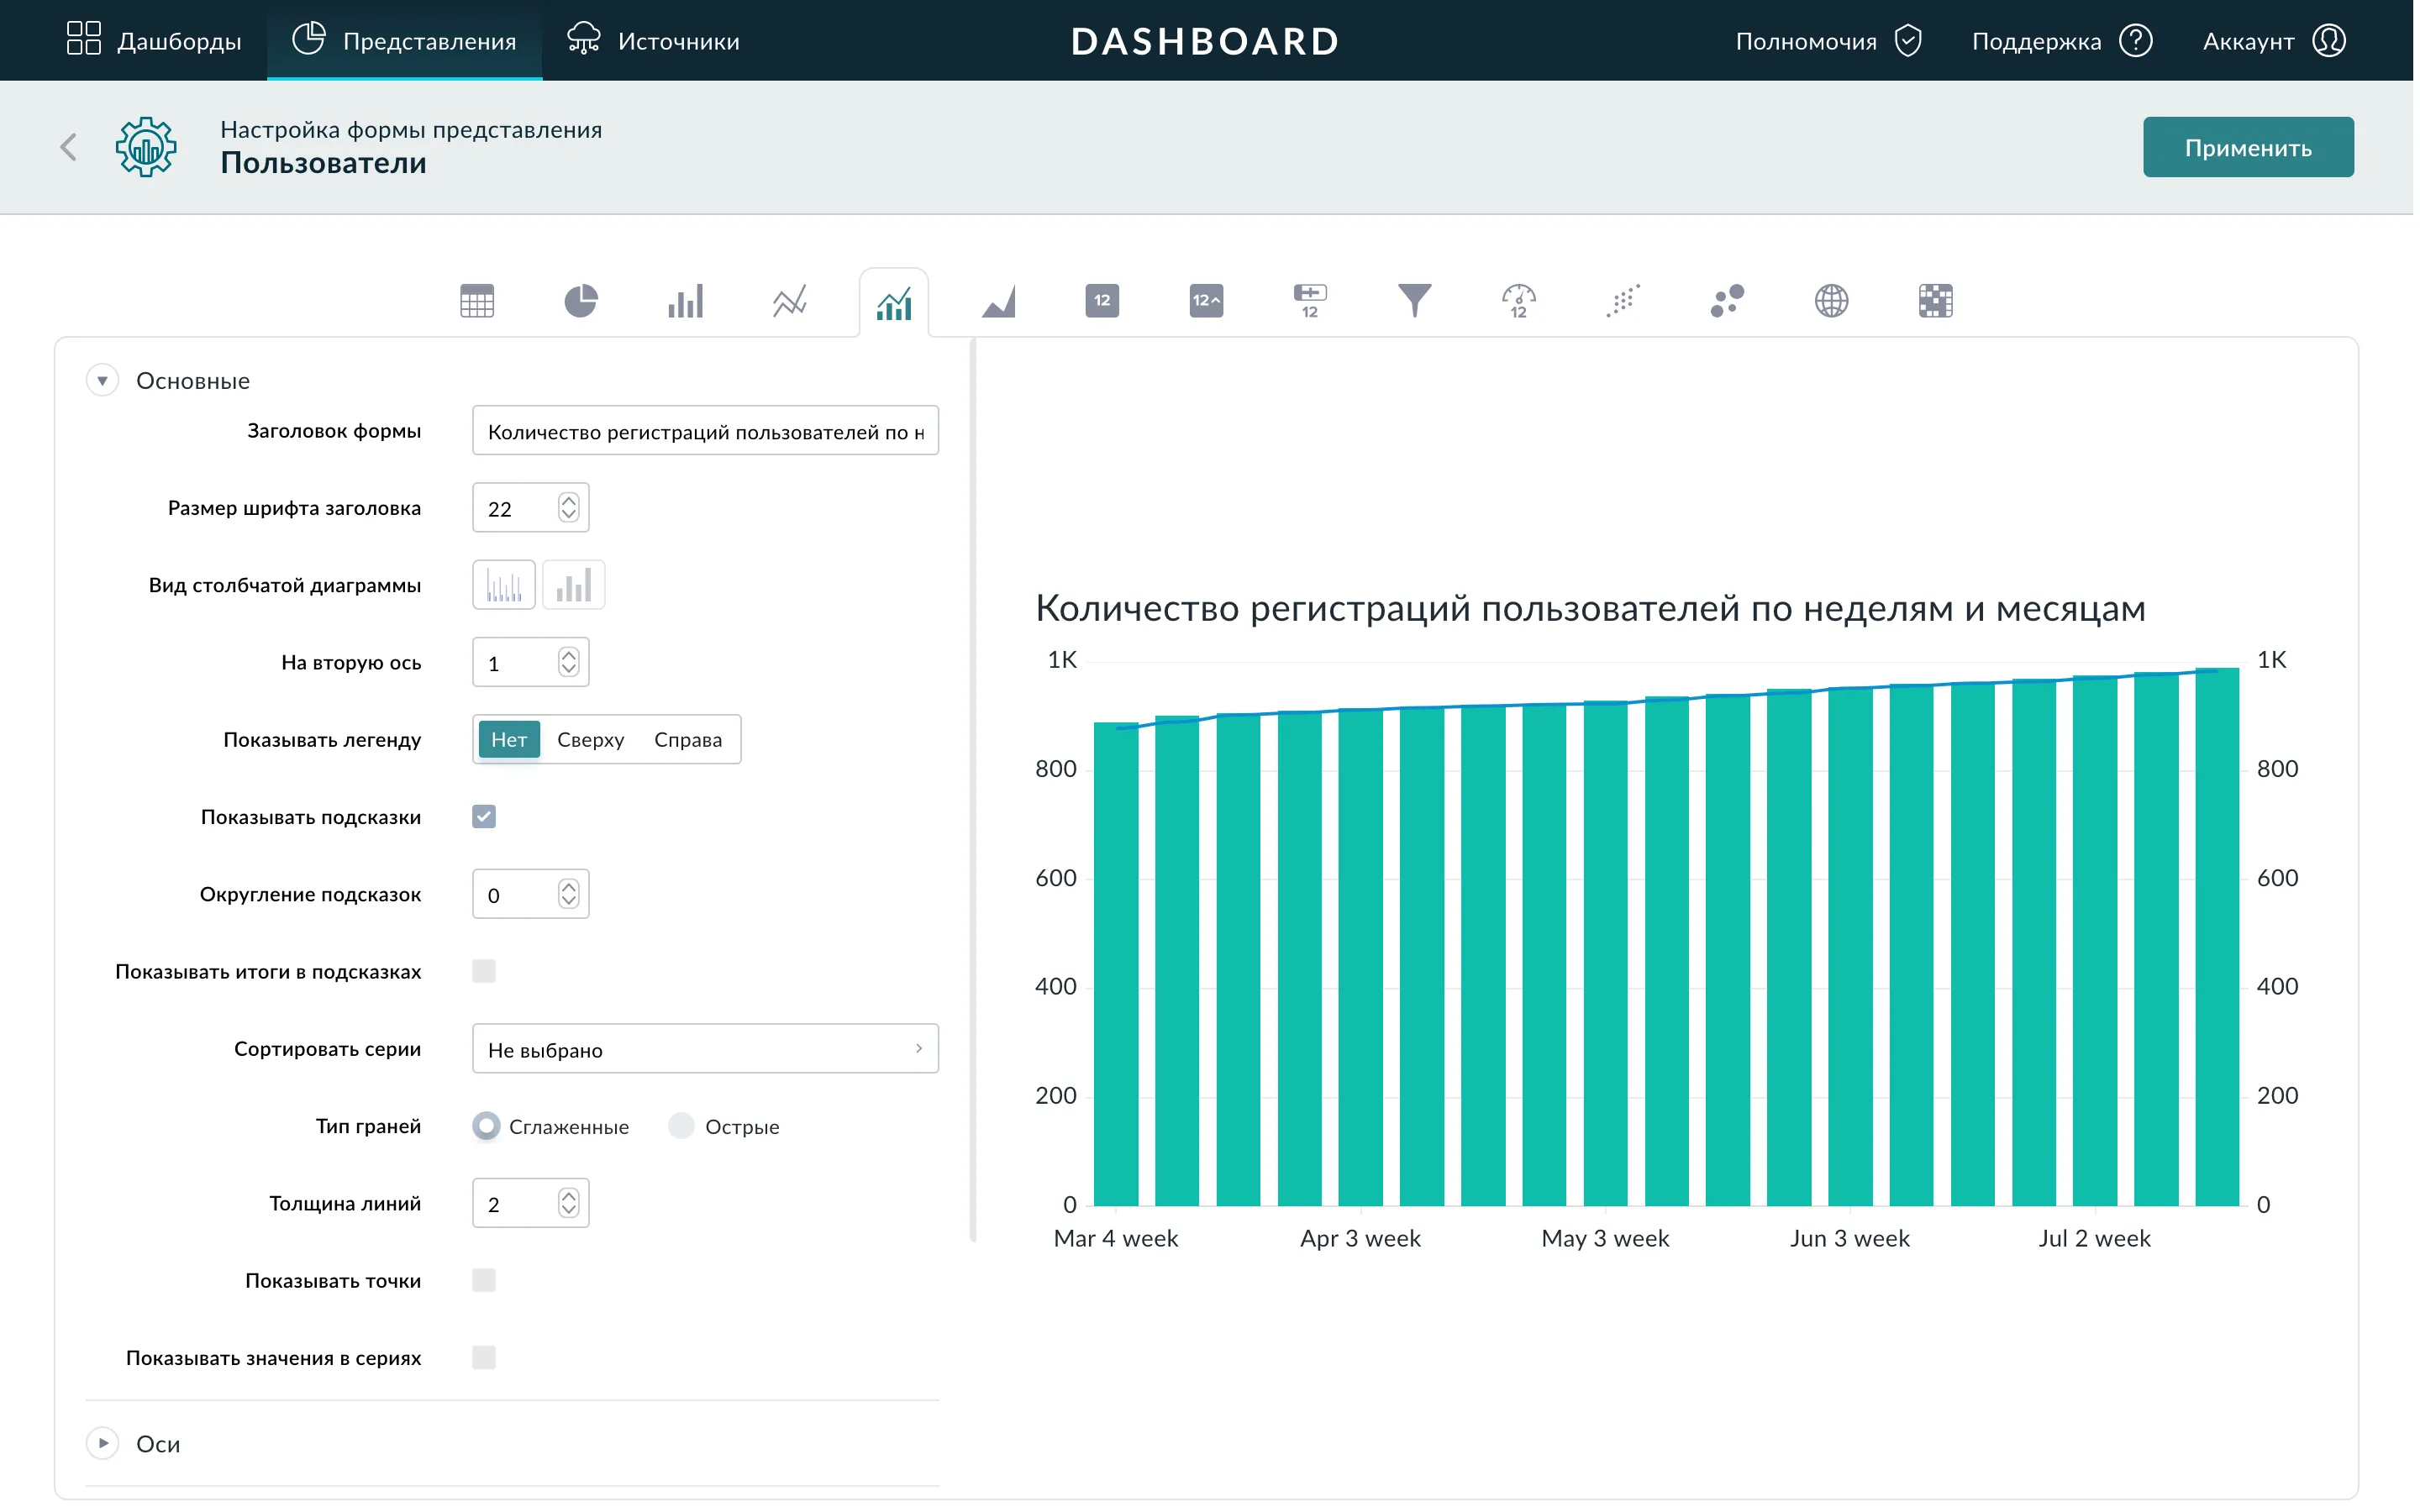
Task: Open Аккаунт menu item
Action: click(2274, 41)
